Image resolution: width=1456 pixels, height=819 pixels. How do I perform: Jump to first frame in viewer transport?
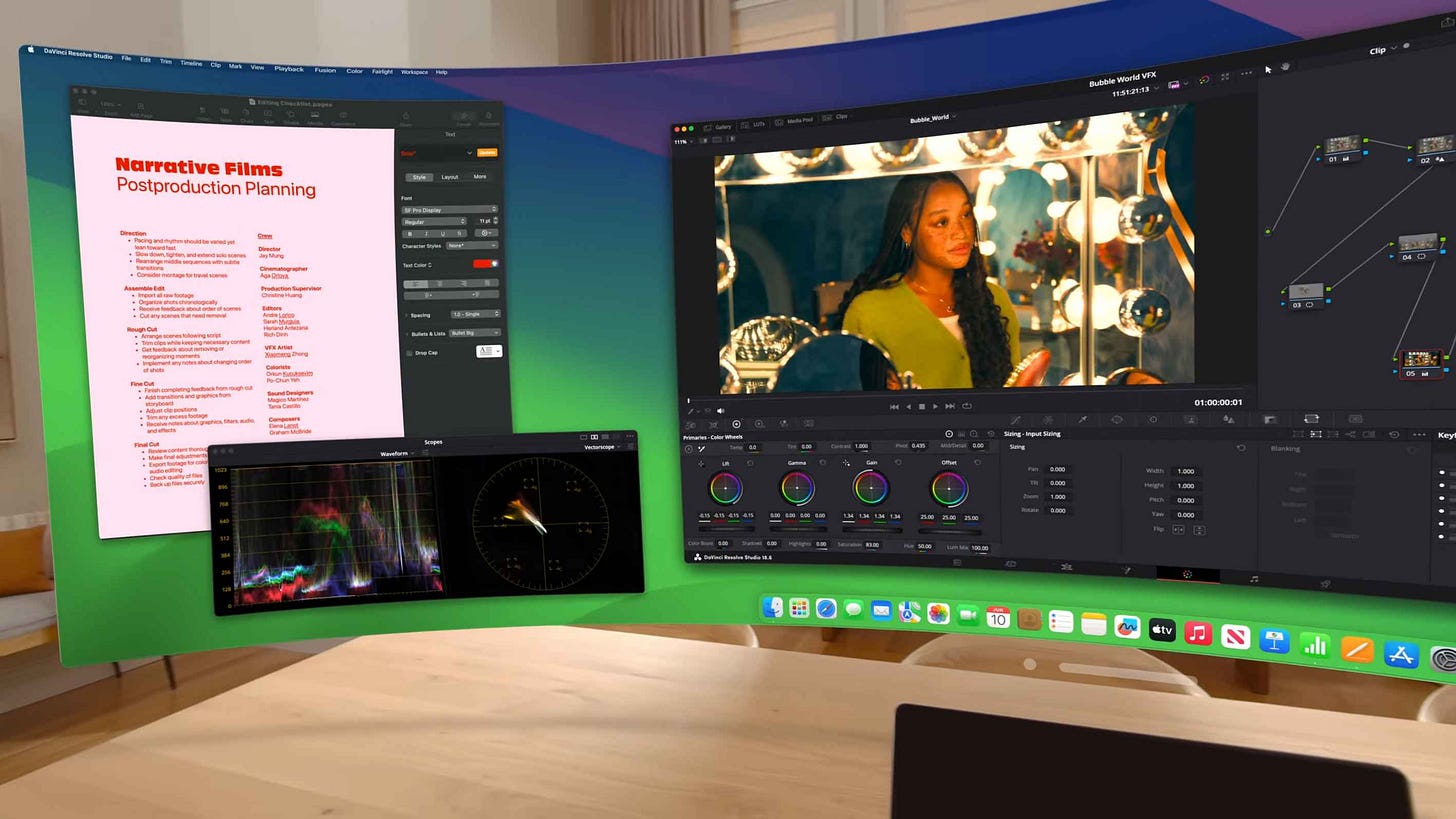(894, 407)
